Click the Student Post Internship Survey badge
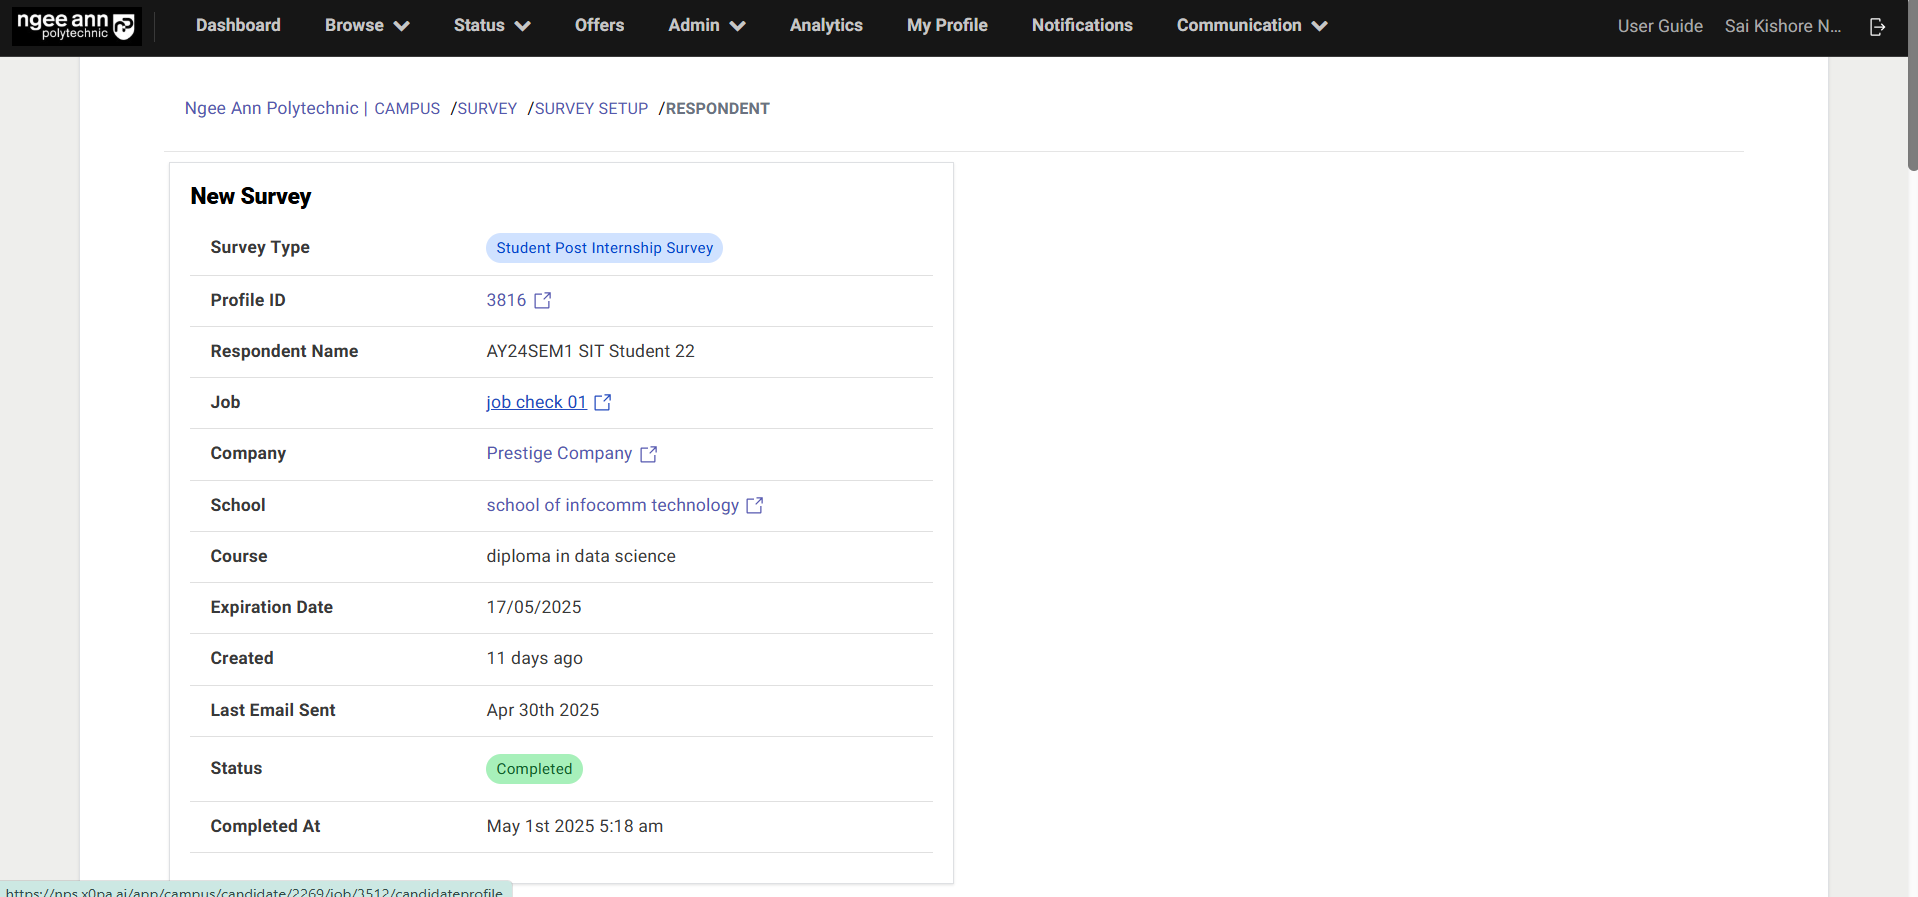Viewport: 1918px width, 897px height. (604, 248)
